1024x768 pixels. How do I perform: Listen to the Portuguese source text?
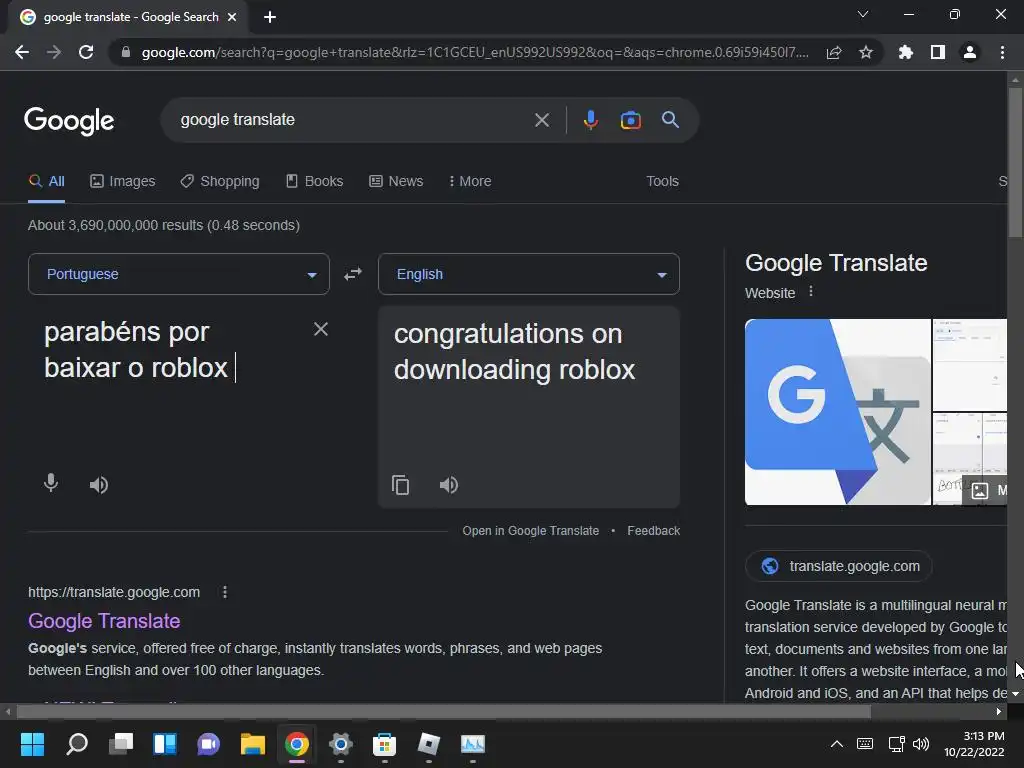pos(99,485)
